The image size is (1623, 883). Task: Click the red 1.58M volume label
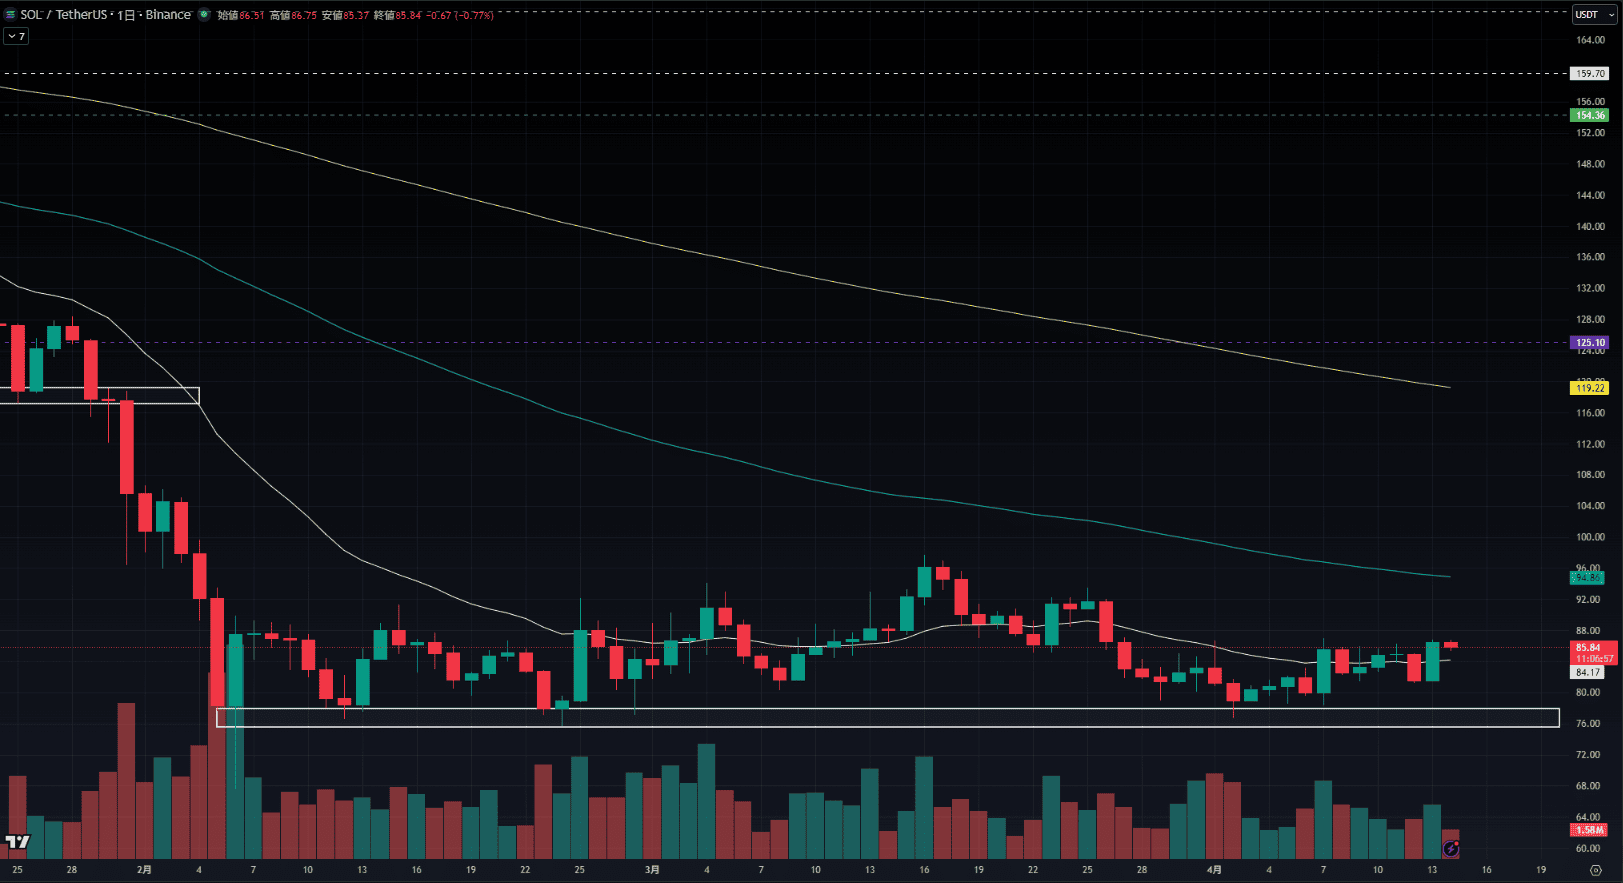click(x=1590, y=830)
